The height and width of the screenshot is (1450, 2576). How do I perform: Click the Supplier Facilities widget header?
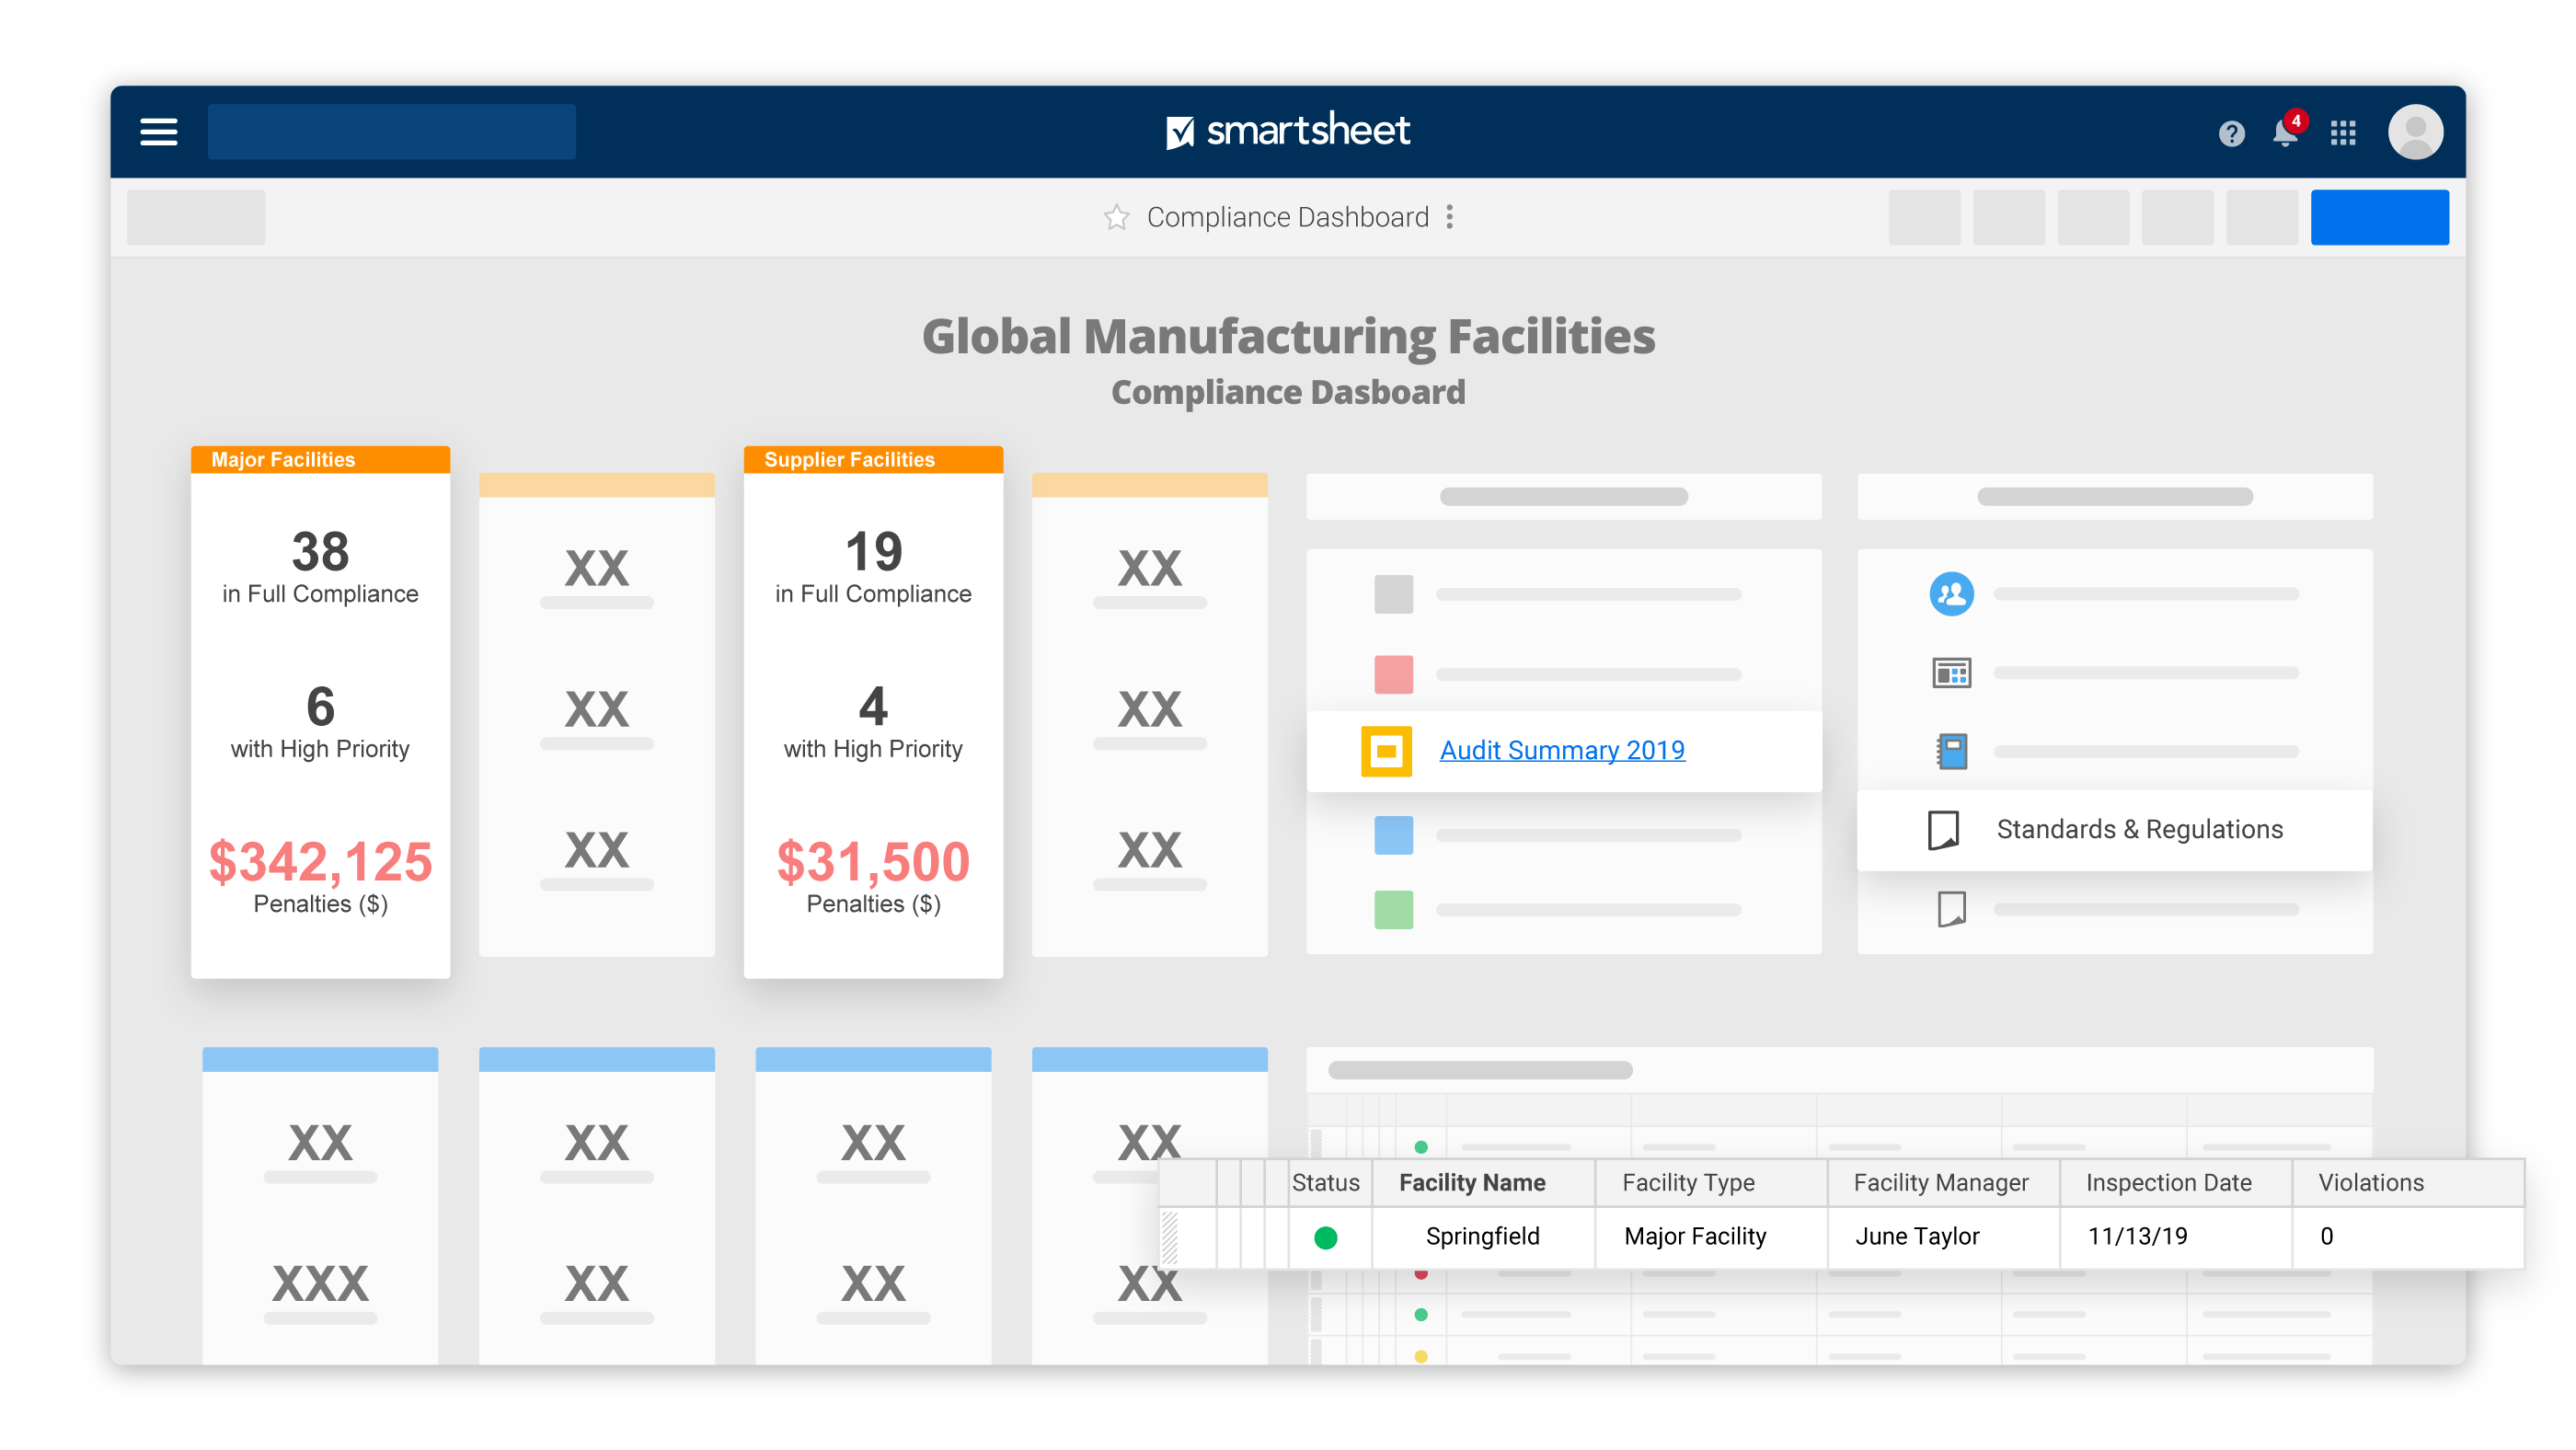point(872,460)
